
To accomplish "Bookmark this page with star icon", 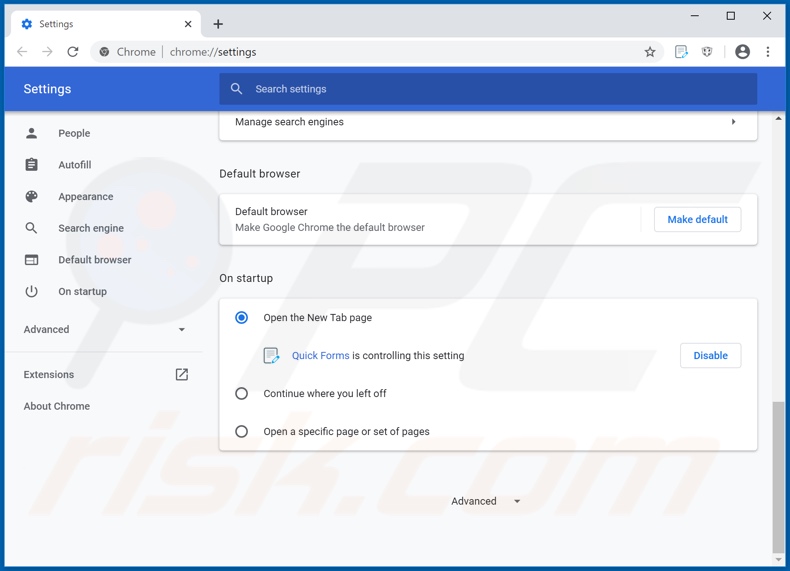I will [650, 52].
